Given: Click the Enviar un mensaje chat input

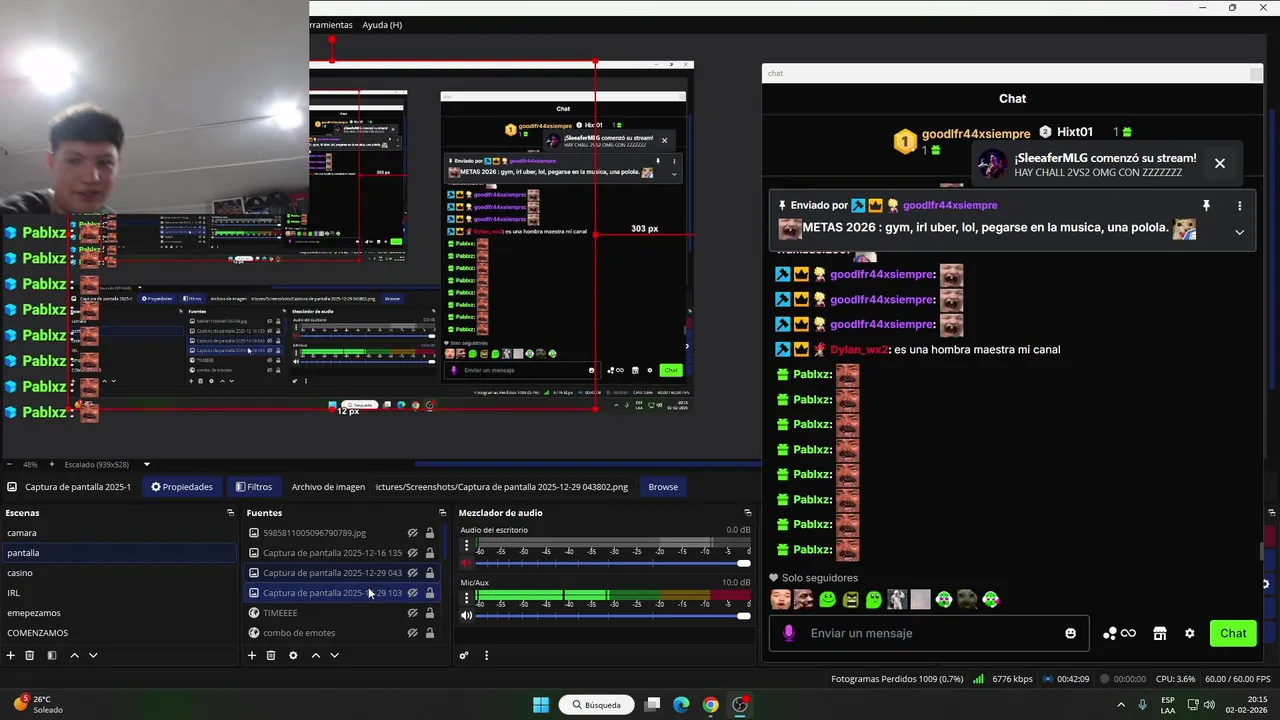Looking at the screenshot, I should 930,633.
